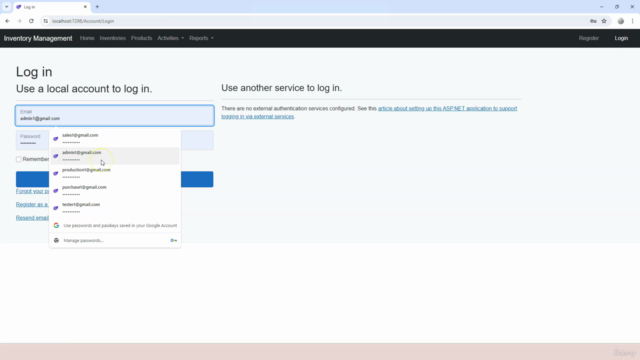
Task: Expand the Activities dropdown menu
Action: point(171,38)
